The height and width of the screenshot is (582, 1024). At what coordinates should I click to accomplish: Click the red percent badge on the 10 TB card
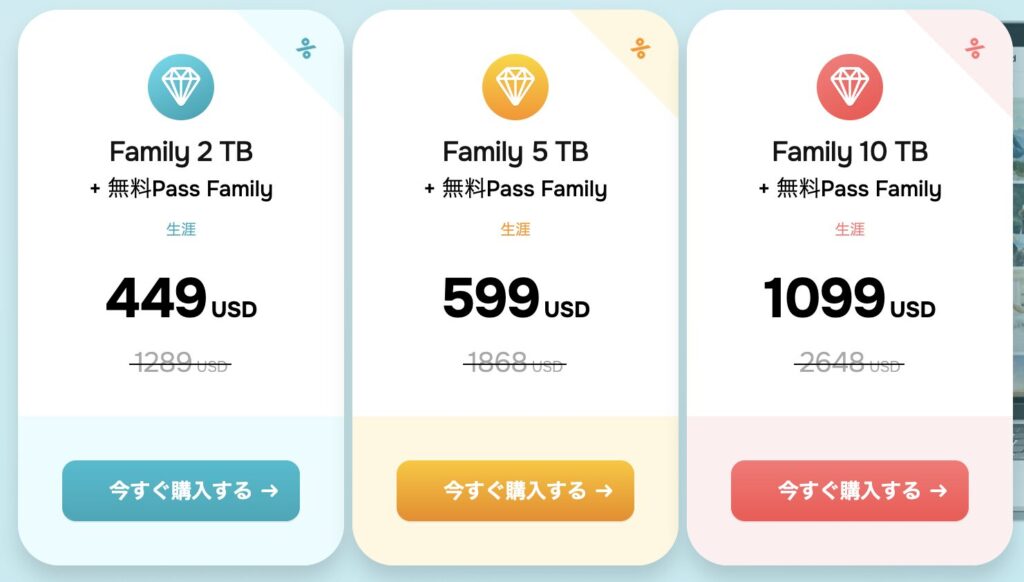pos(975,47)
